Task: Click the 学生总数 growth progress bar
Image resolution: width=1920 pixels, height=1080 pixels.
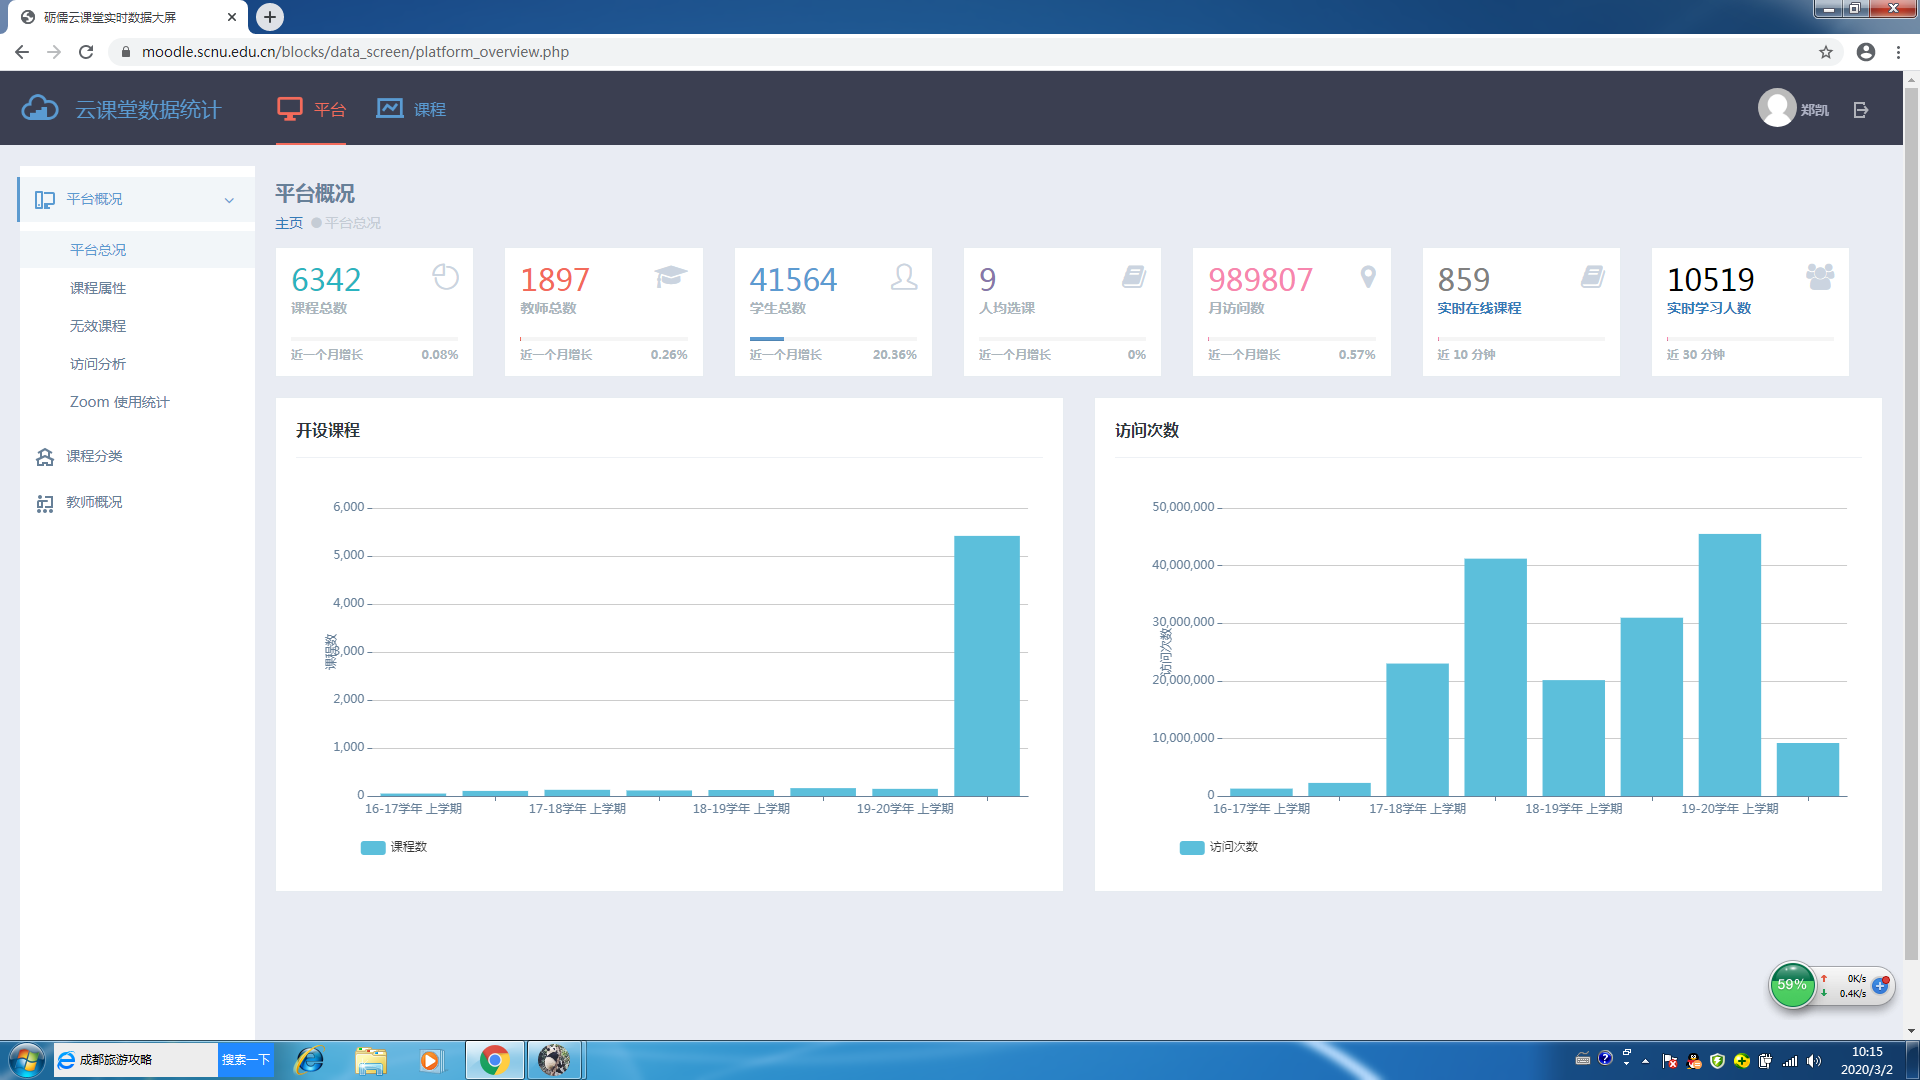Action: (x=833, y=339)
